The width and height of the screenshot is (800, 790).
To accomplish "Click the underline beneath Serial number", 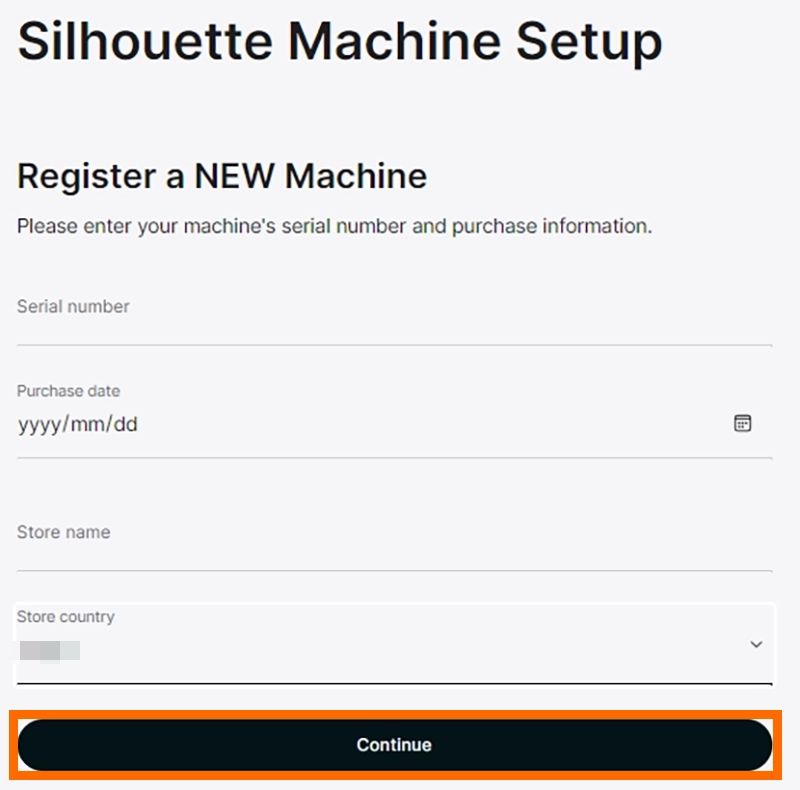I will pos(394,345).
